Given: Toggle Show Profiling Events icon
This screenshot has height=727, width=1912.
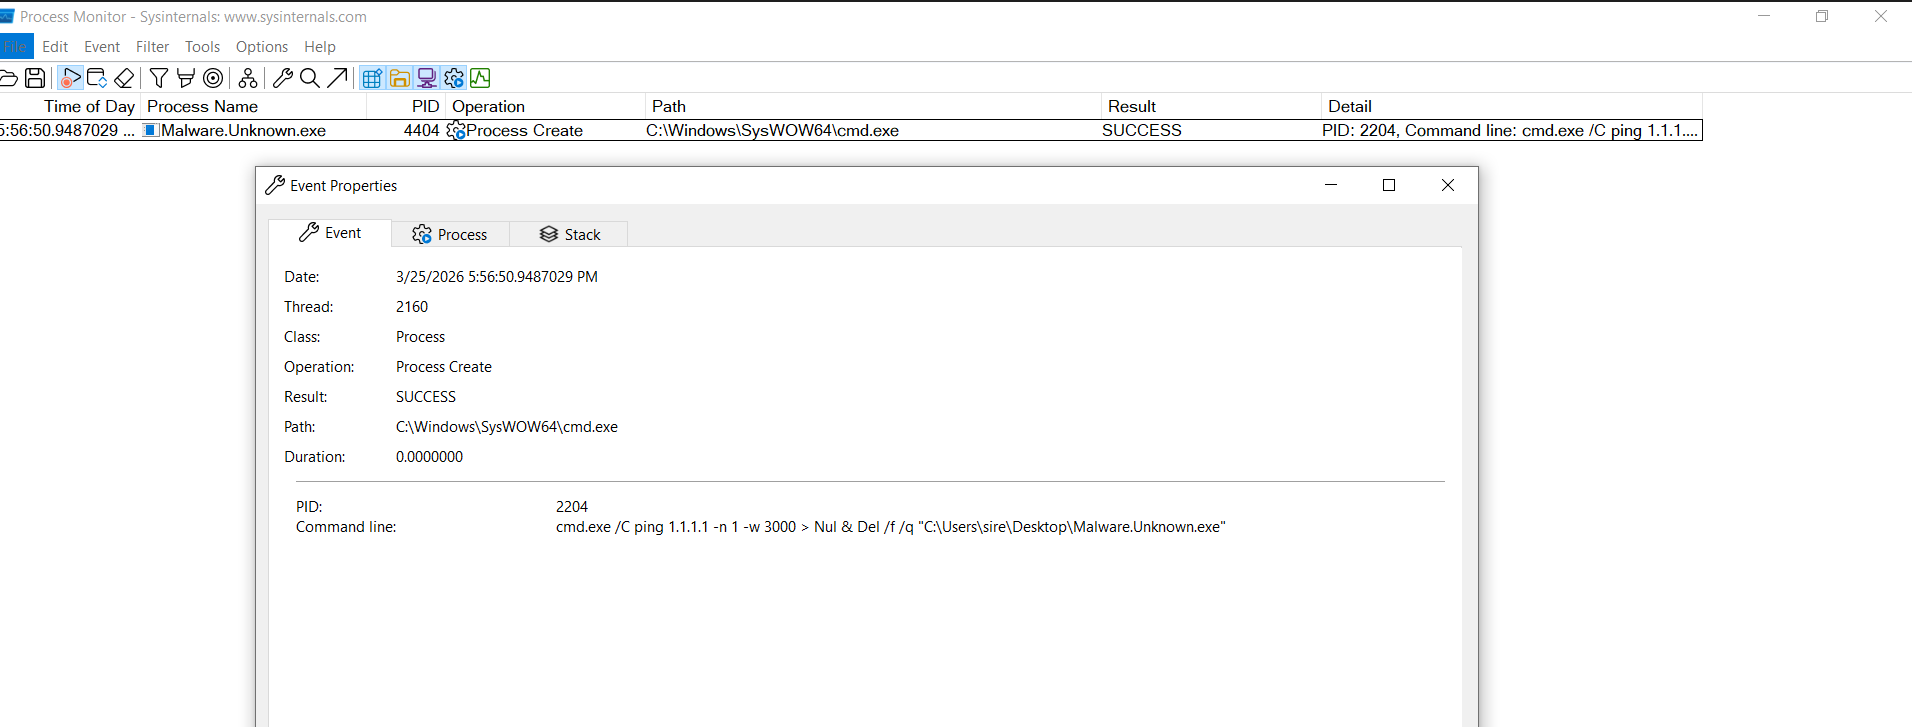Looking at the screenshot, I should tap(481, 78).
